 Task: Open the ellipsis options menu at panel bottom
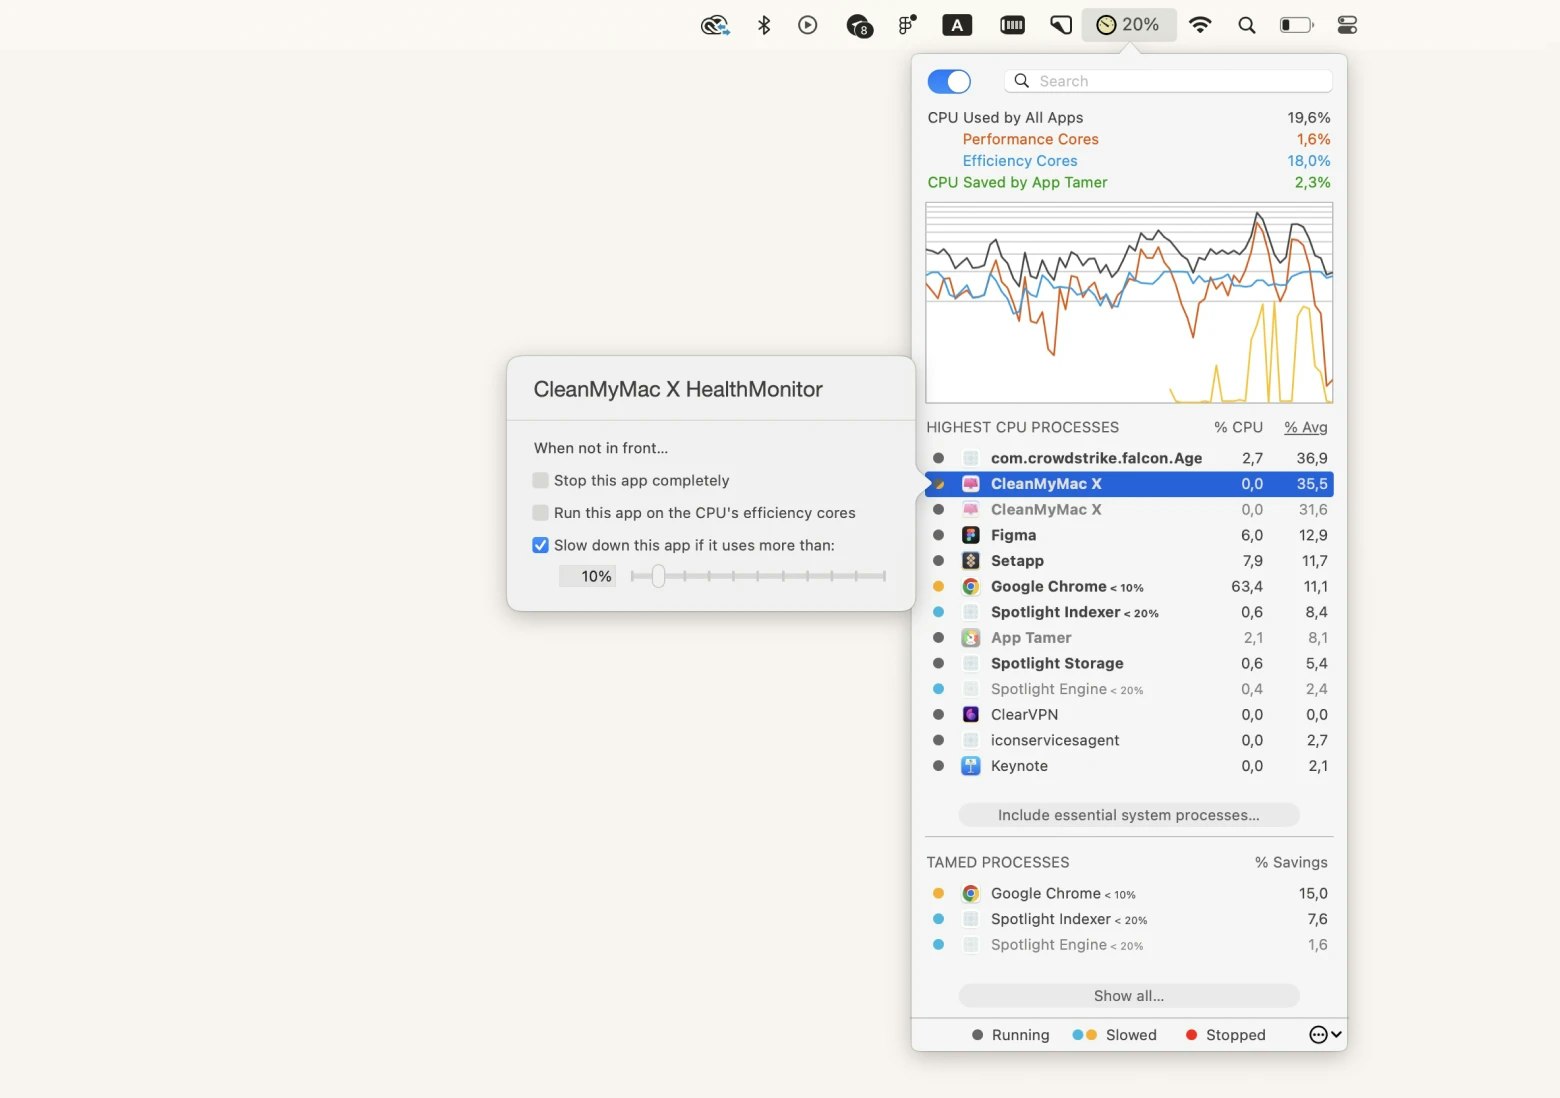[x=1325, y=1035]
